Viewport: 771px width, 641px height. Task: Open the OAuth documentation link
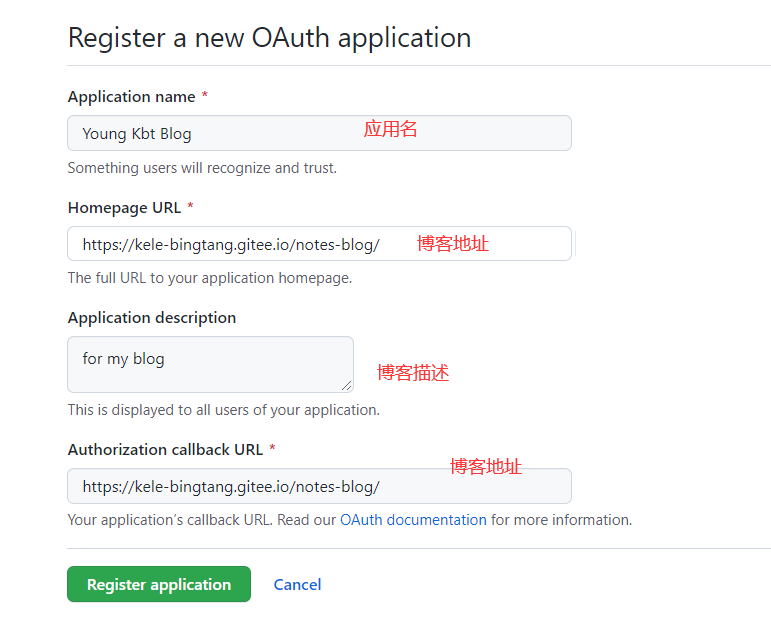pyautogui.click(x=413, y=520)
